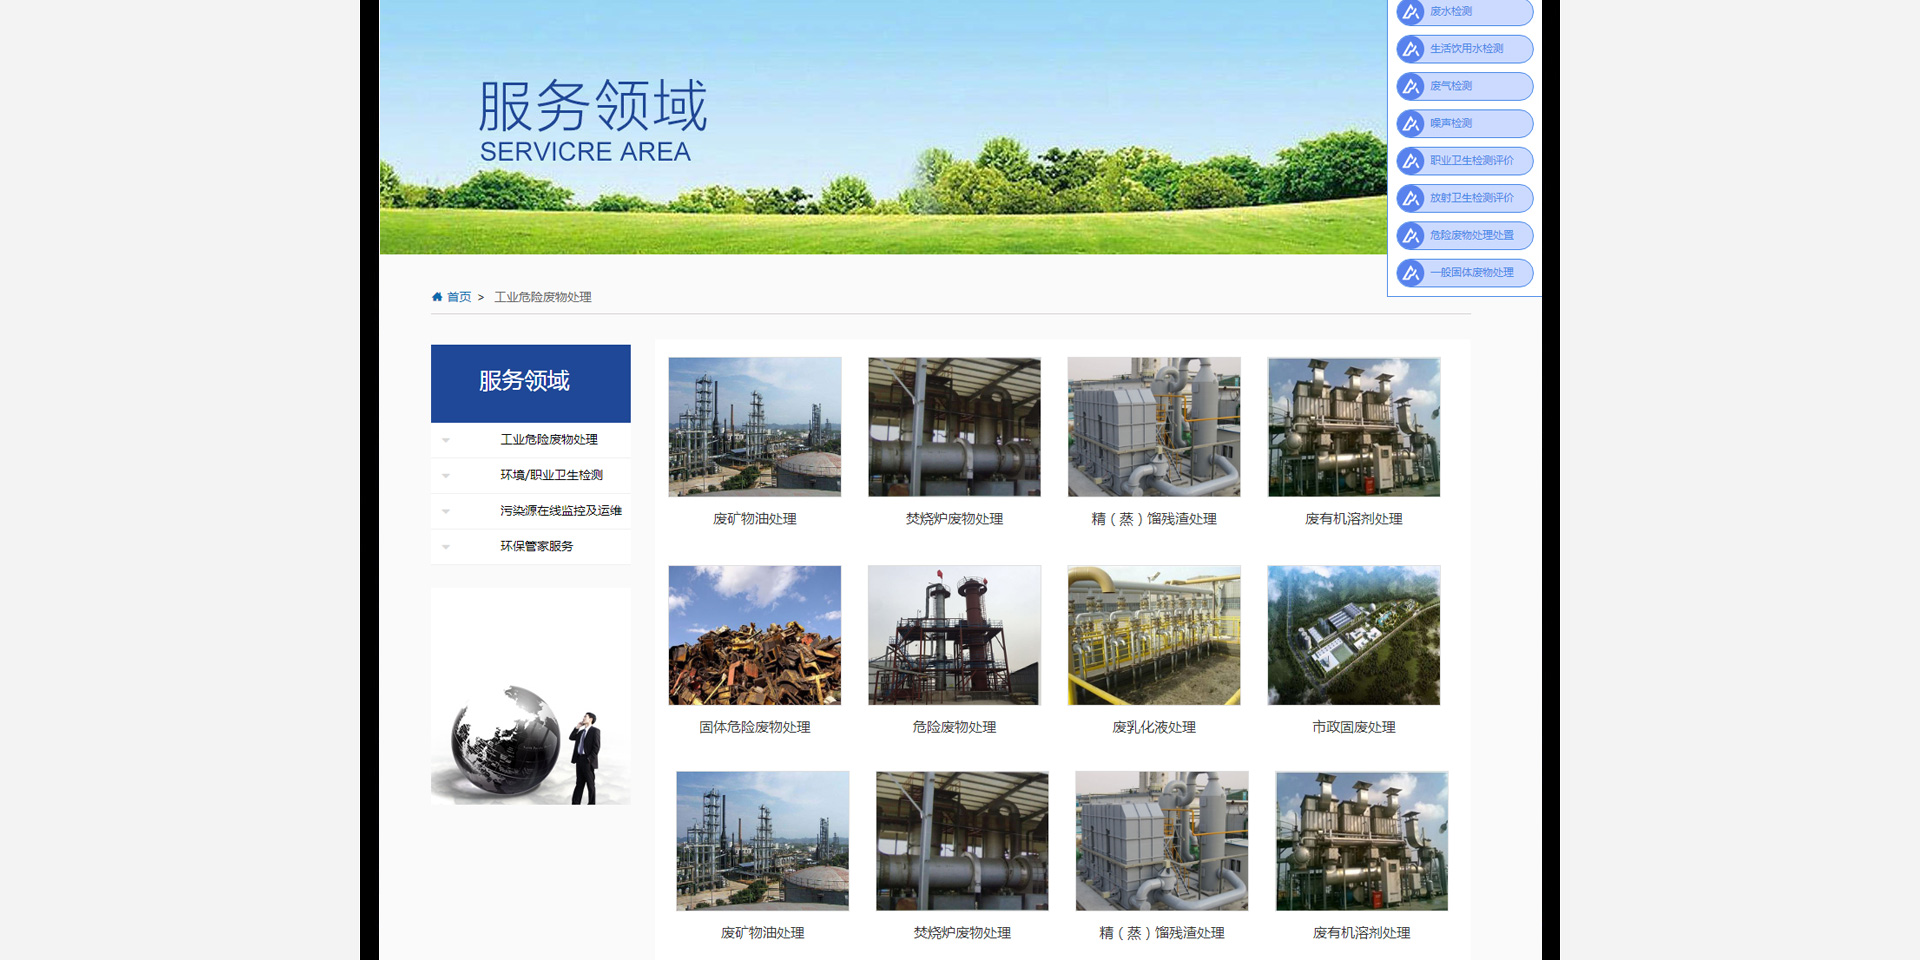Click the bottom-row 废有机溶剂处理 caption

tap(1362, 933)
